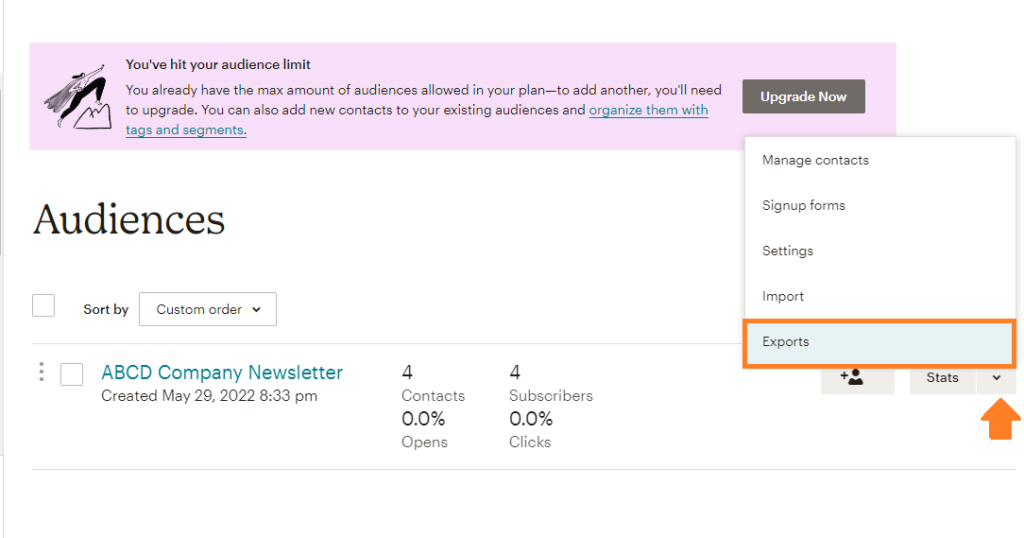Click the climbing figure illustration in the banner
This screenshot has height=538, width=1024.
(x=78, y=96)
